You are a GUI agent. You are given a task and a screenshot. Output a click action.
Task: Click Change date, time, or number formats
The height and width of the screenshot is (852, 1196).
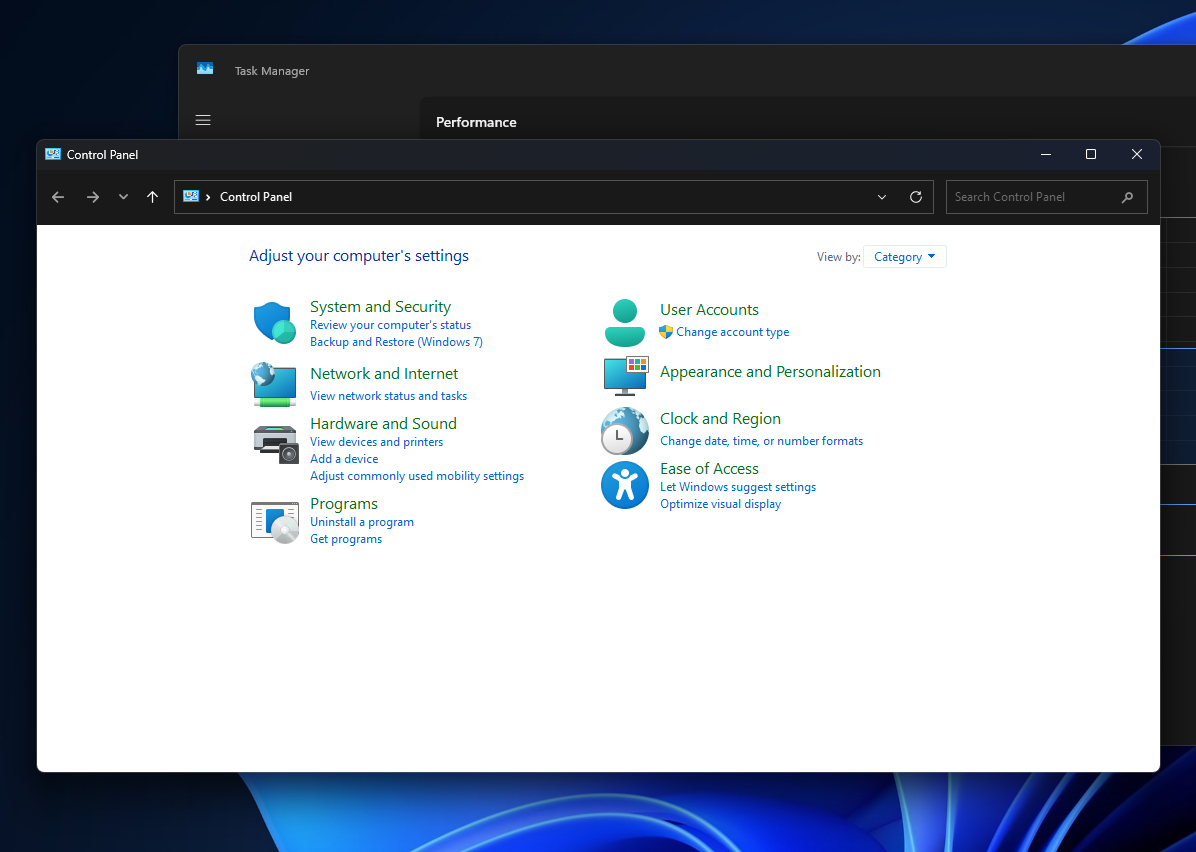[762, 441]
